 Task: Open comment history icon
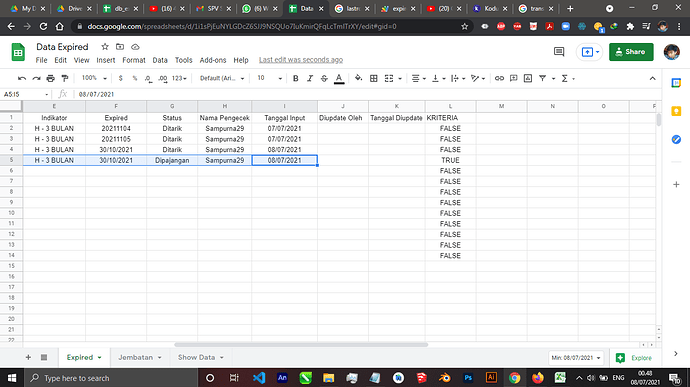coord(559,52)
